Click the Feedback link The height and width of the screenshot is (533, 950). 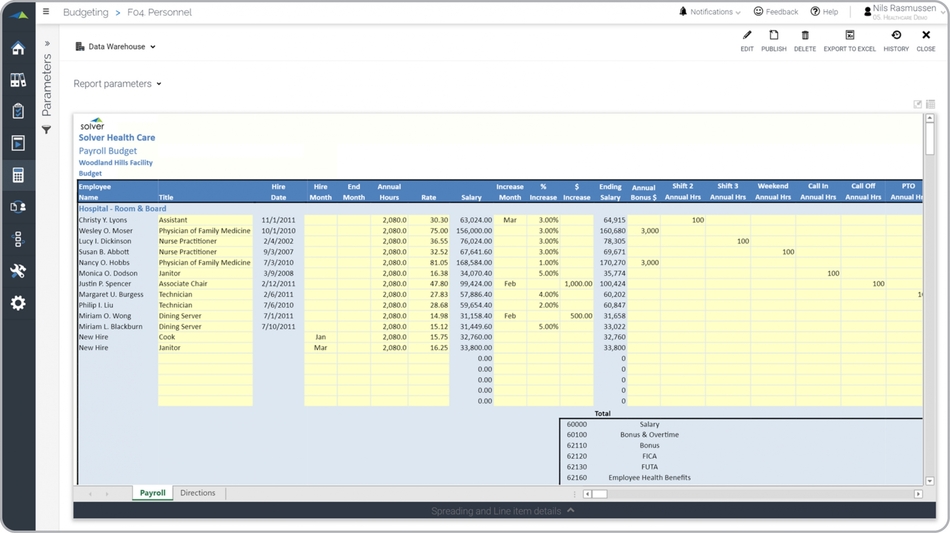(776, 12)
